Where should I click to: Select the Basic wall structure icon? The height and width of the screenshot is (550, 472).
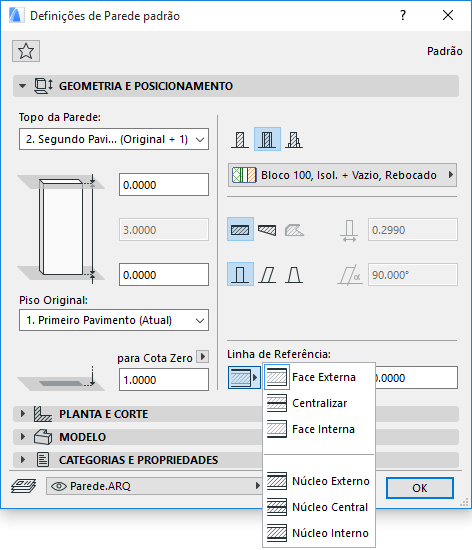[240, 139]
